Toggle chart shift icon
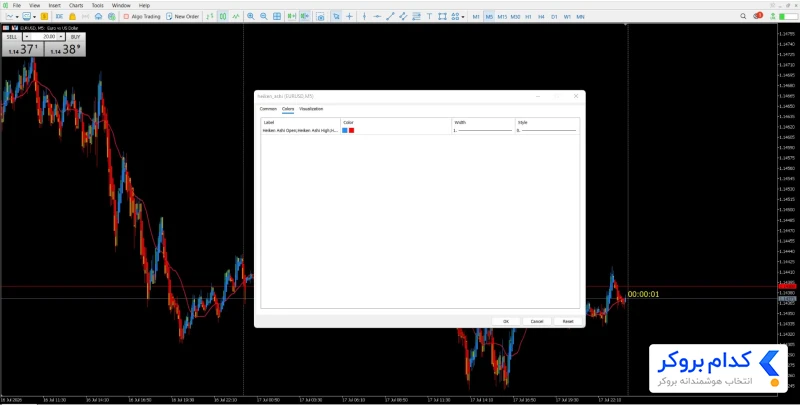This screenshot has height=405, width=800. coord(305,16)
